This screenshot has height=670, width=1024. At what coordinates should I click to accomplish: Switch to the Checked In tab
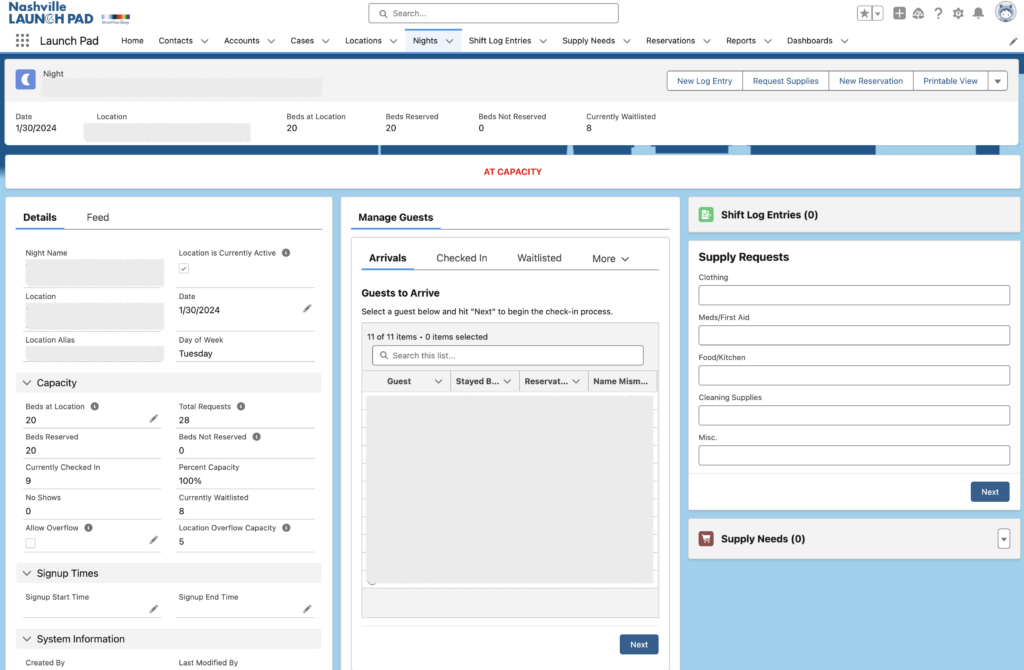click(x=462, y=258)
